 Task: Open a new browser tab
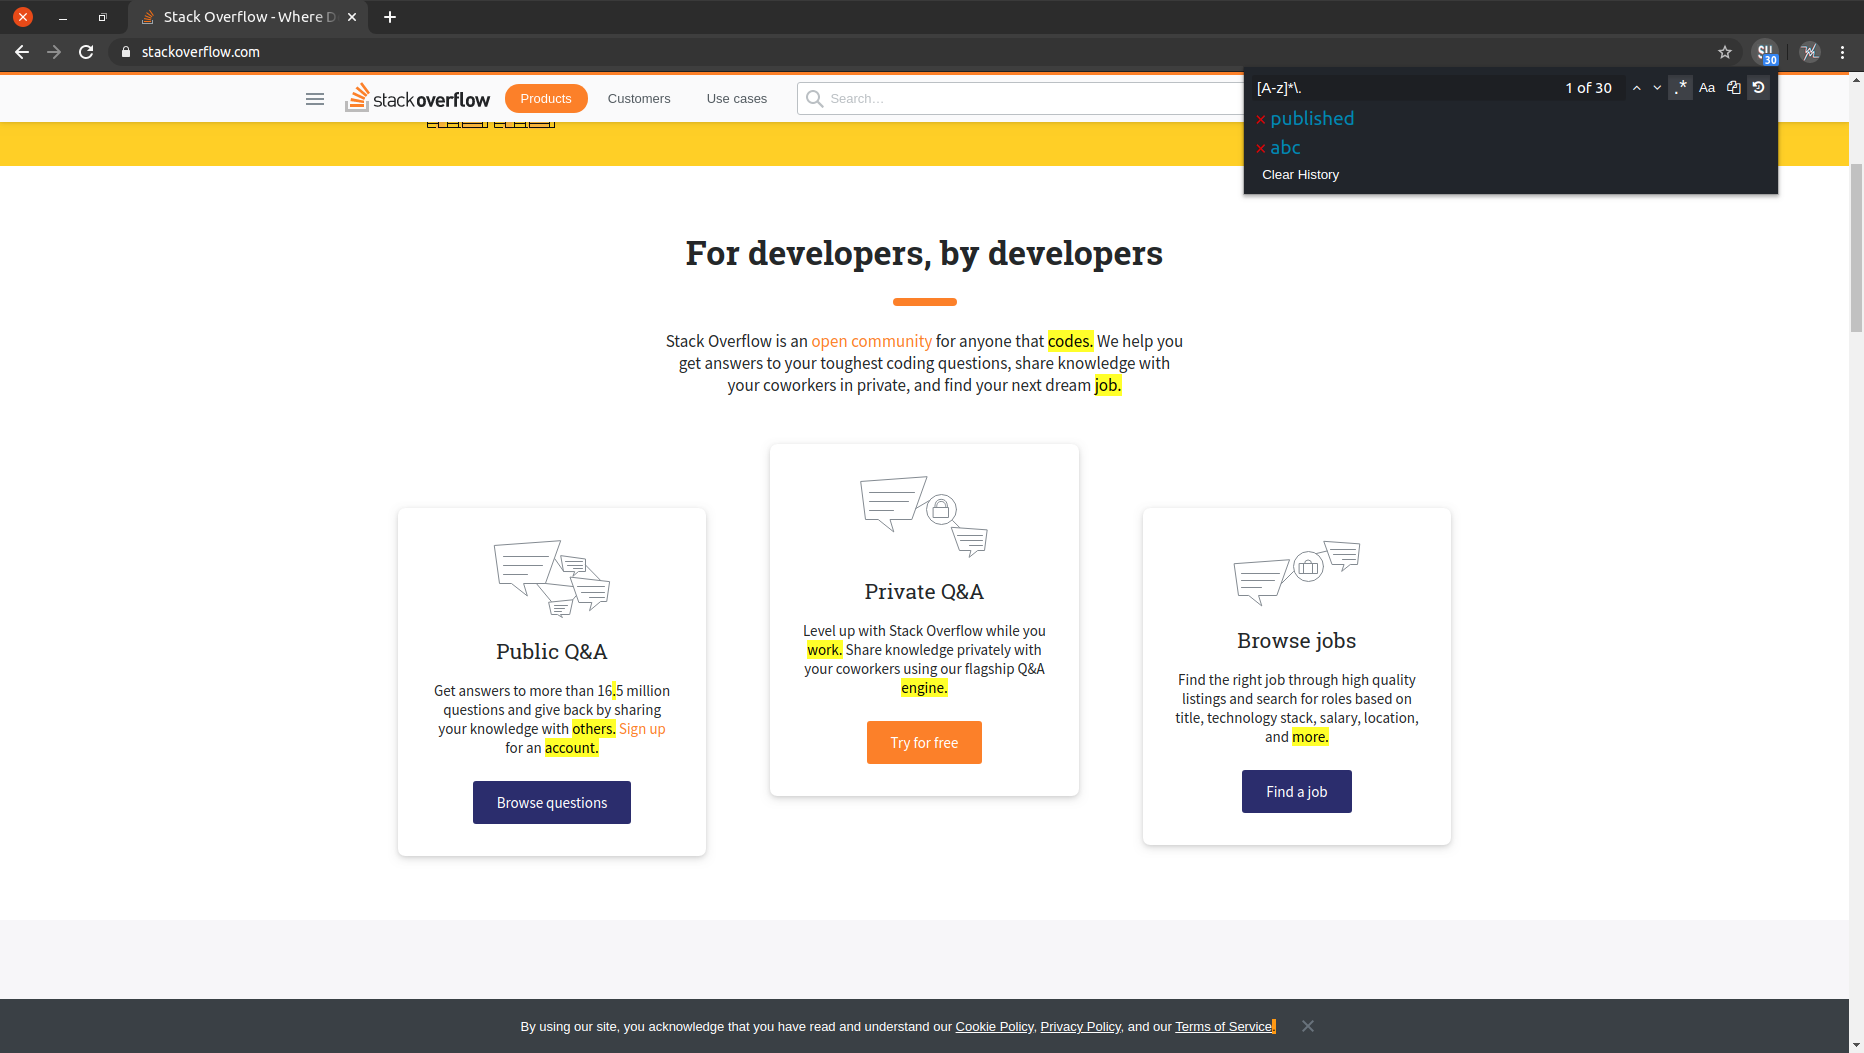(x=390, y=17)
